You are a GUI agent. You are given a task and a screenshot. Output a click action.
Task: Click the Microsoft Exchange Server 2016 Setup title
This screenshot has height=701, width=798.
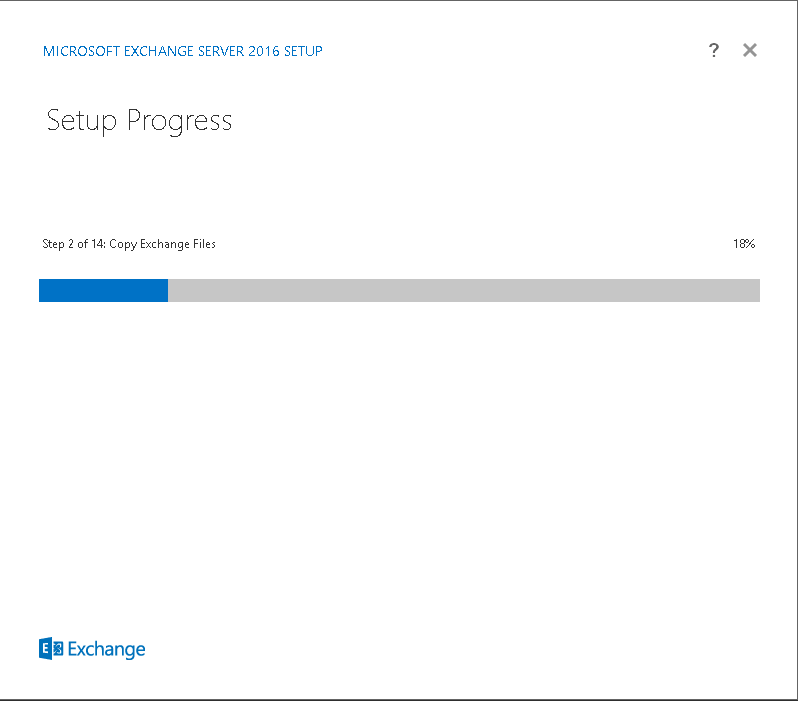[183, 51]
